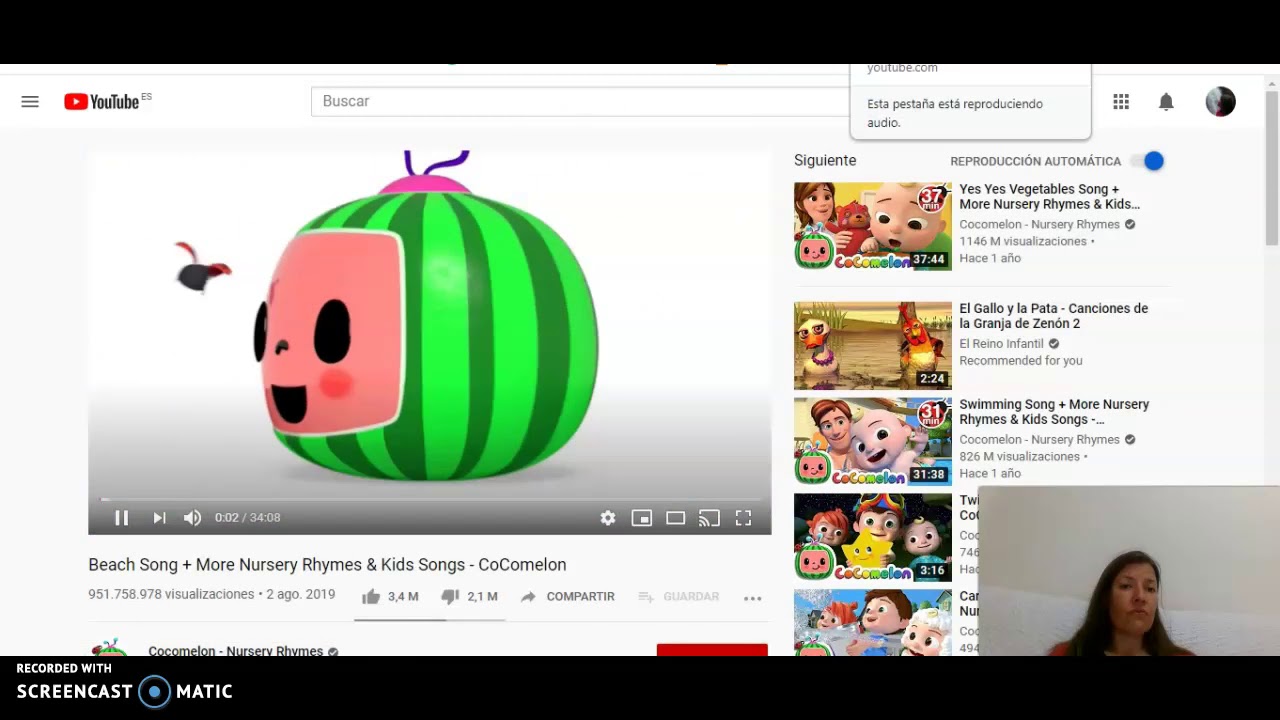Click the Beach Song video title text
Viewport: 1280px width, 720px height.
327,564
